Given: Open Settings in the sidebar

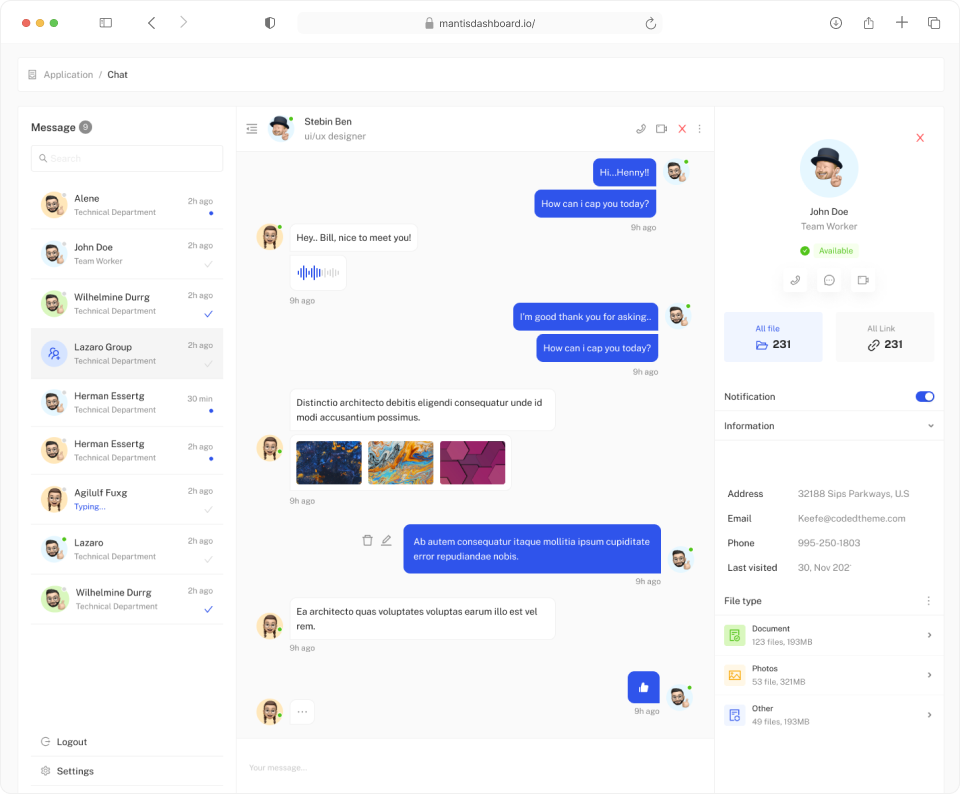Looking at the screenshot, I should coord(74,771).
